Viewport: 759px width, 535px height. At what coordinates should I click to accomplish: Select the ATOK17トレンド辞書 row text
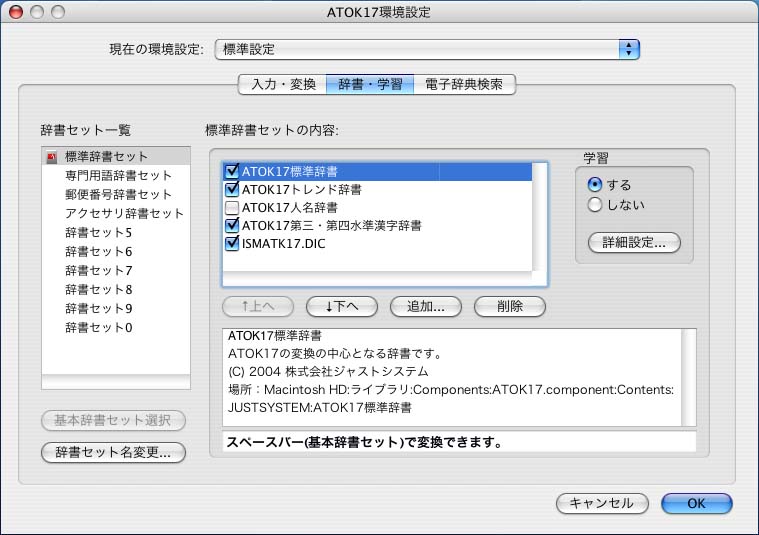tap(302, 189)
